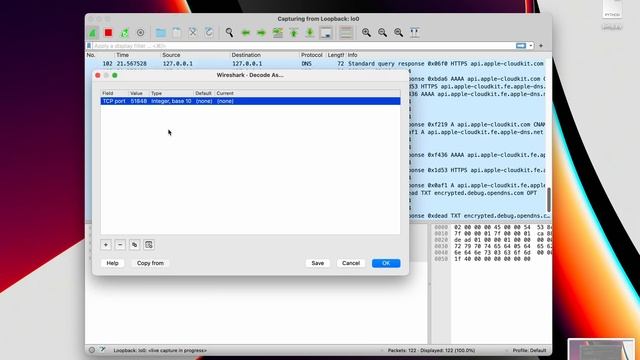Screen dimensions: 640x360
Task: Click the save capture file icon
Action: tap(176, 33)
